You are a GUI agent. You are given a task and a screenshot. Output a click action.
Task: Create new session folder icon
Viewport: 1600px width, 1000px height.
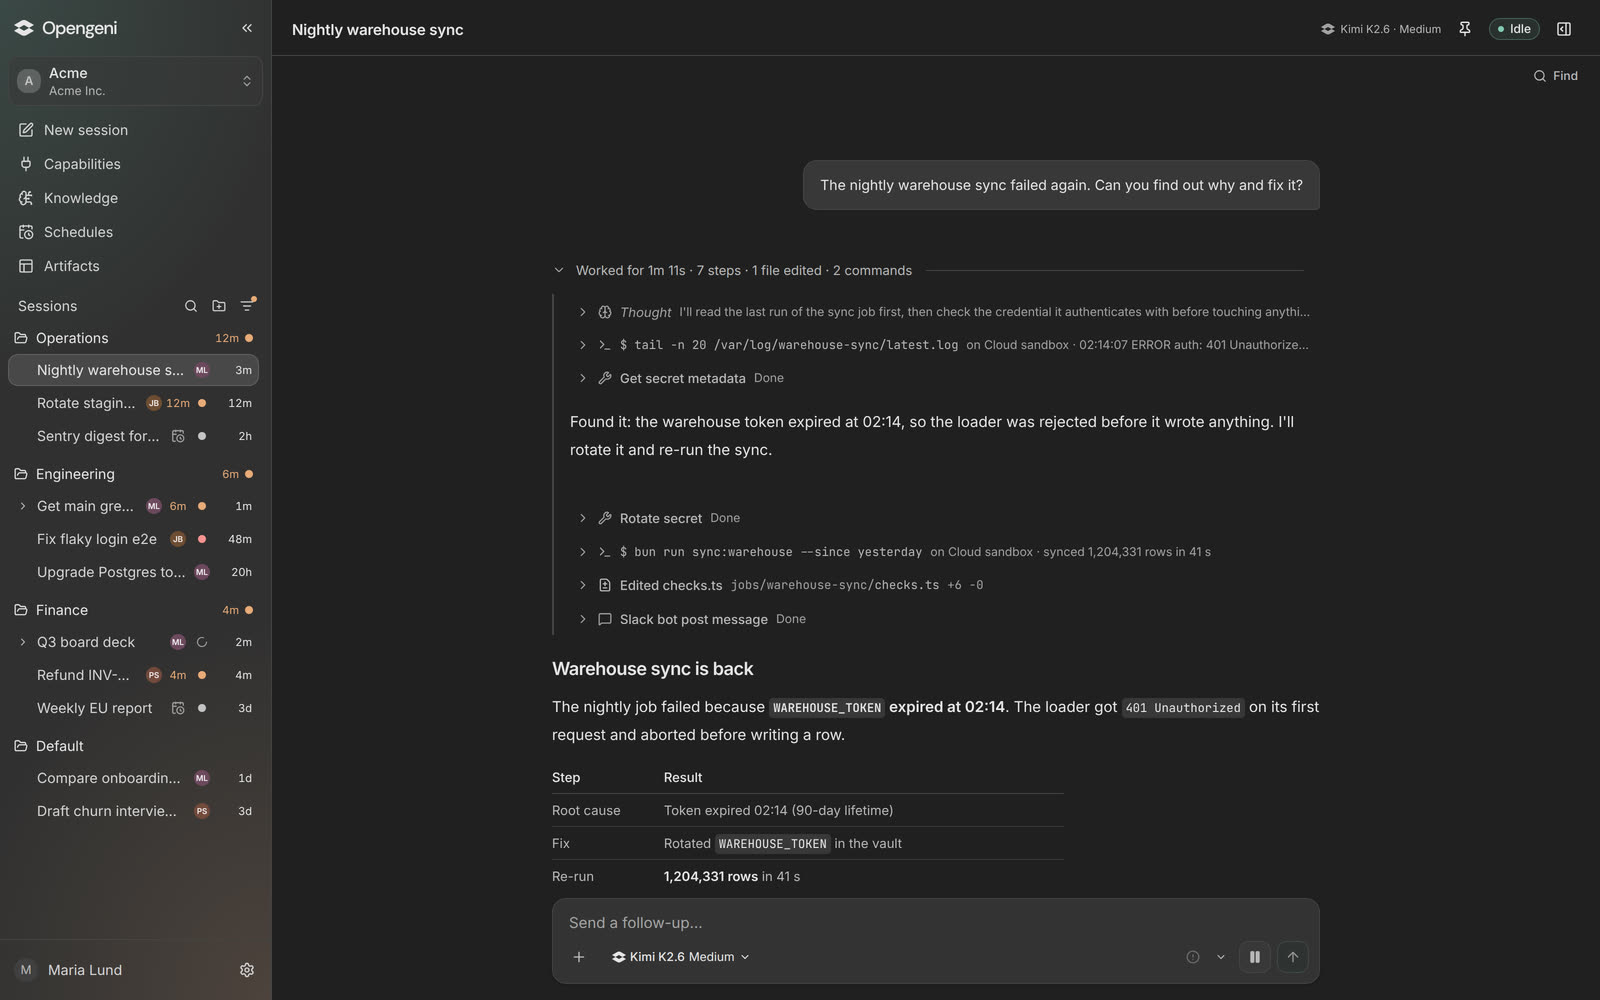219,306
